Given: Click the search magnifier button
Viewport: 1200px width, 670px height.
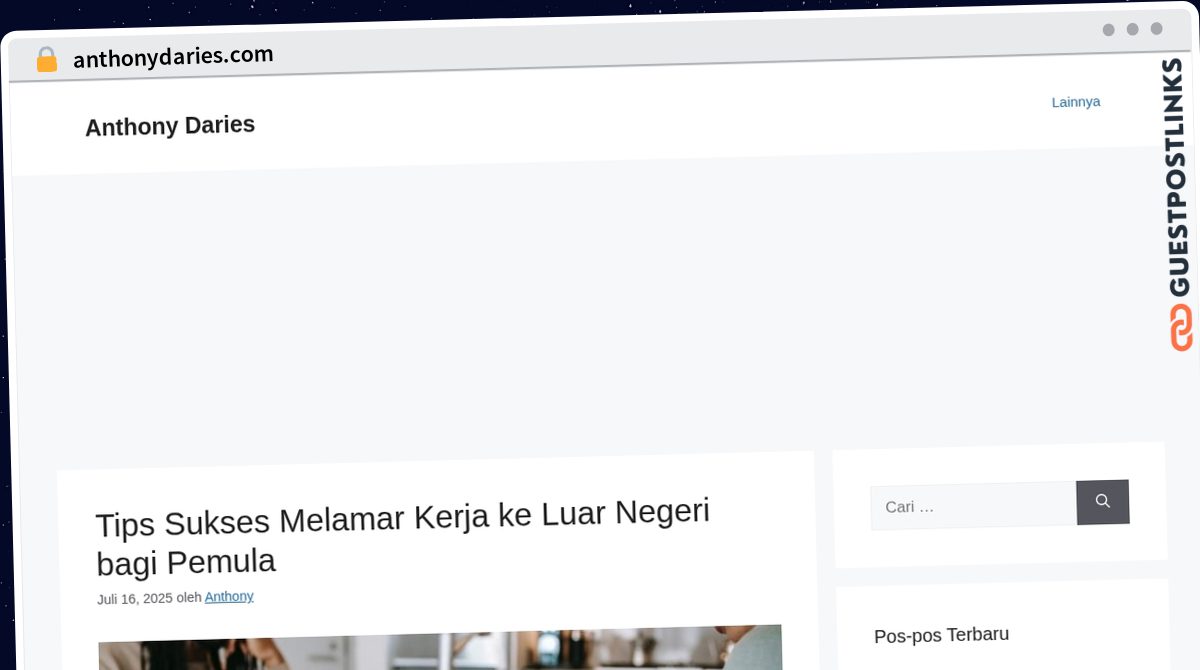Looking at the screenshot, I should [1103, 502].
